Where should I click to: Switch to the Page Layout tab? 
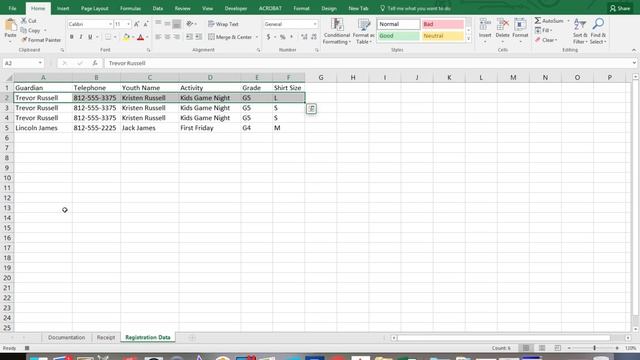pos(94,8)
